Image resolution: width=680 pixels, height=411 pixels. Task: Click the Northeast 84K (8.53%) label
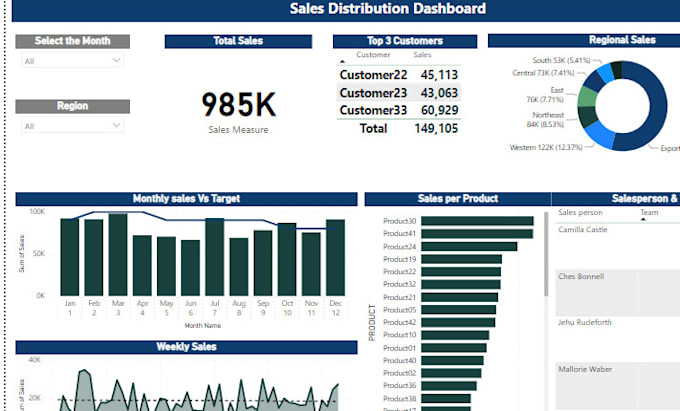click(x=545, y=120)
